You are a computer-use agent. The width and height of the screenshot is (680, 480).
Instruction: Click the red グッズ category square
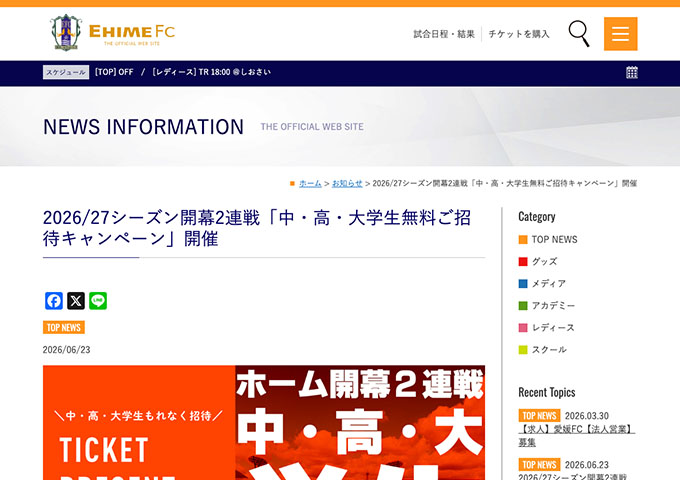pyautogui.click(x=523, y=261)
